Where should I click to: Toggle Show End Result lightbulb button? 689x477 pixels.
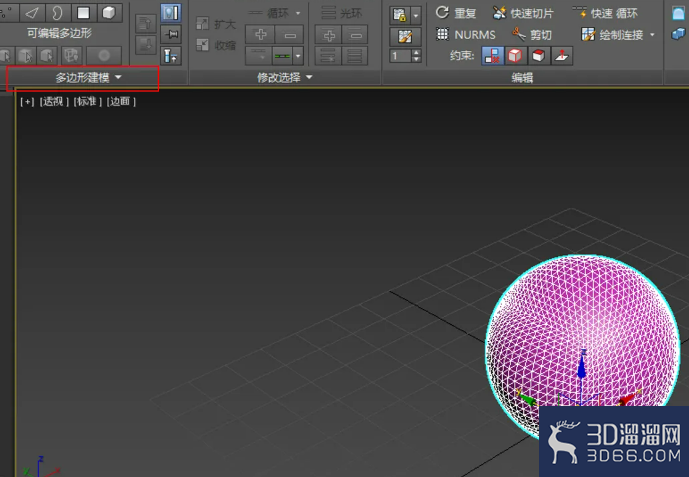pos(170,13)
